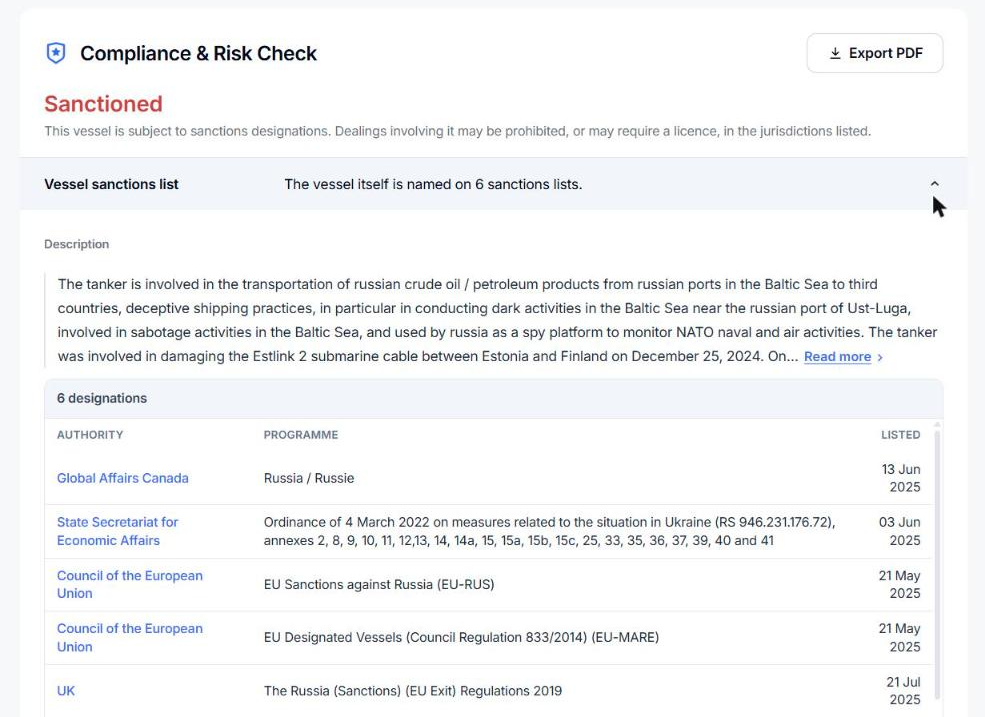Viewport: 985px width, 717px height.
Task: Click the shield star compliance icon
Action: click(56, 53)
